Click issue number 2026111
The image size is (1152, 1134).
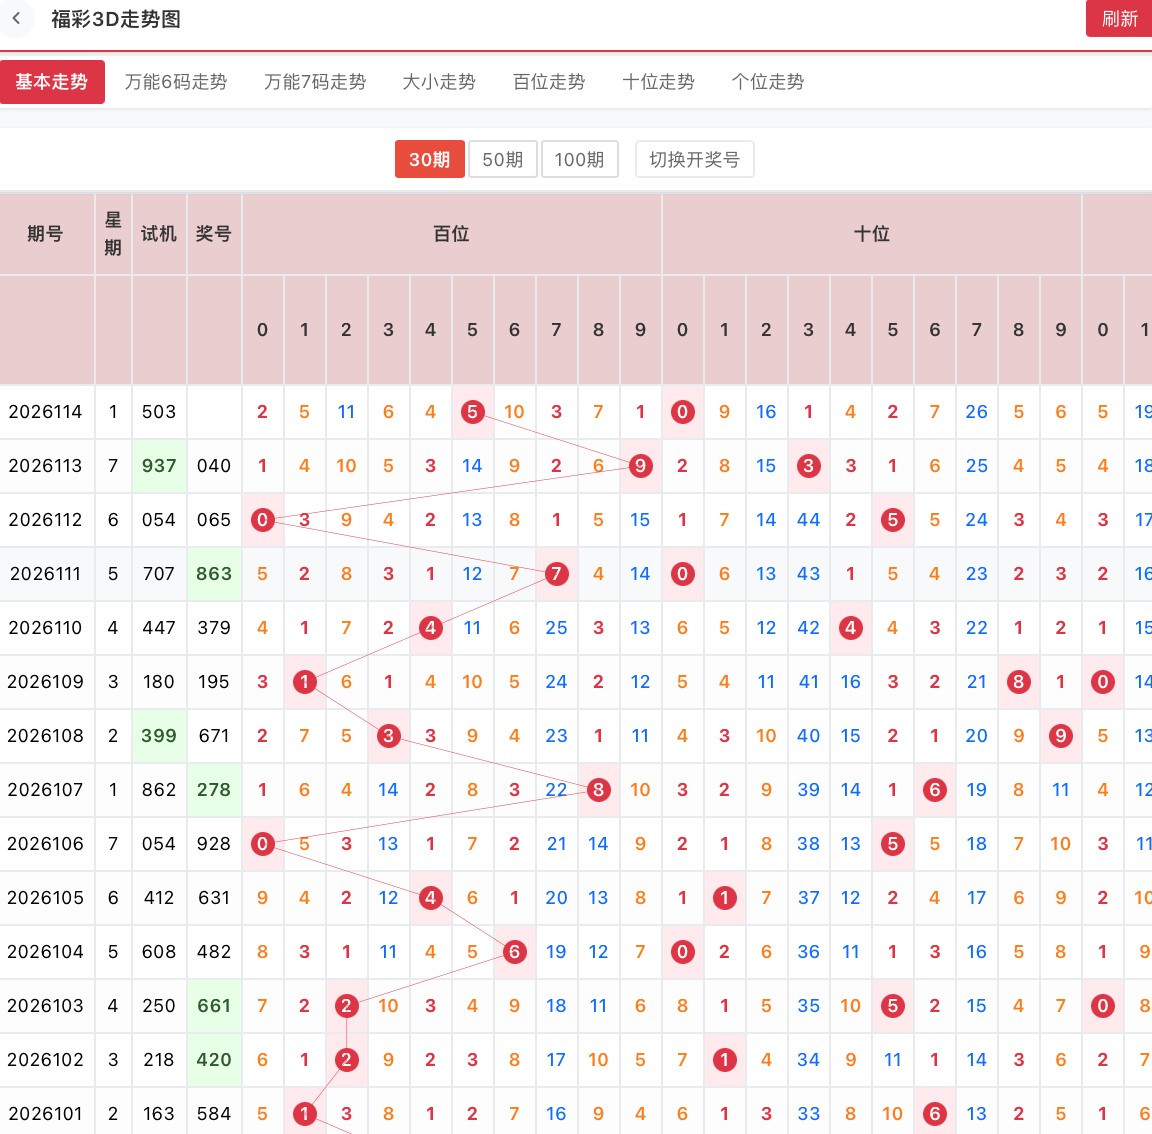tap(46, 574)
